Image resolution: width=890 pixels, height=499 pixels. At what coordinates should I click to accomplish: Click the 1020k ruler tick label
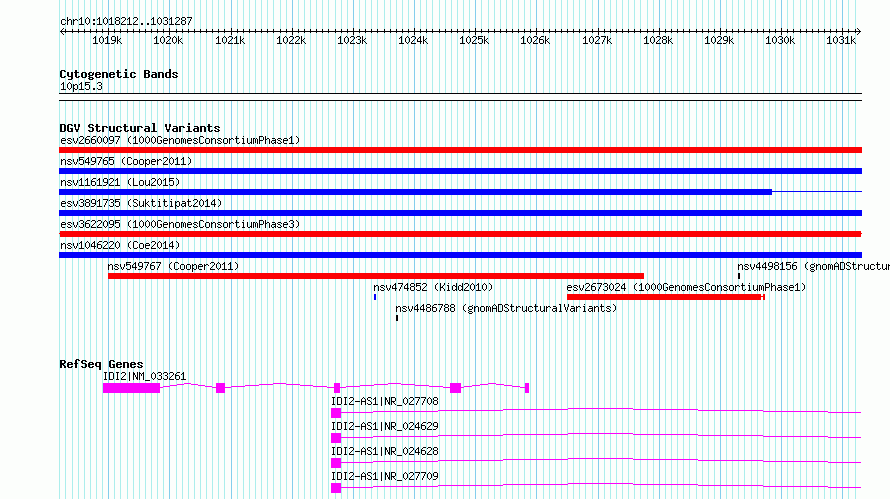168,40
